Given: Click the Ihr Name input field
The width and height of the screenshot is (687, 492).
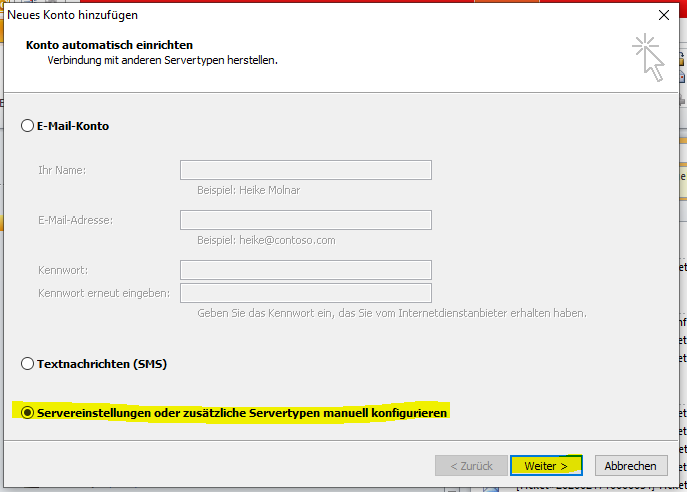Looking at the screenshot, I should [306, 170].
